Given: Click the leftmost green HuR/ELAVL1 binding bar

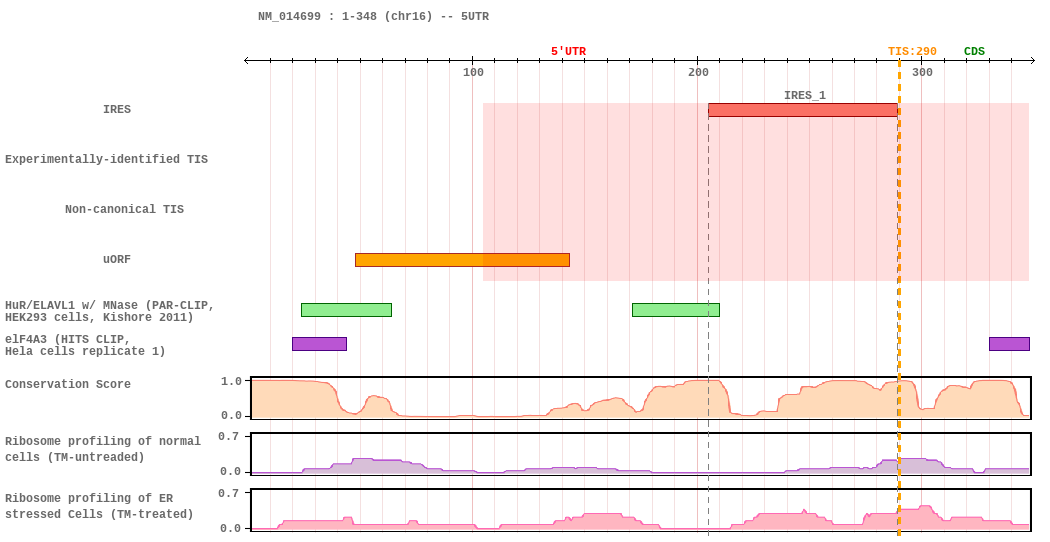Looking at the screenshot, I should [x=346, y=310].
